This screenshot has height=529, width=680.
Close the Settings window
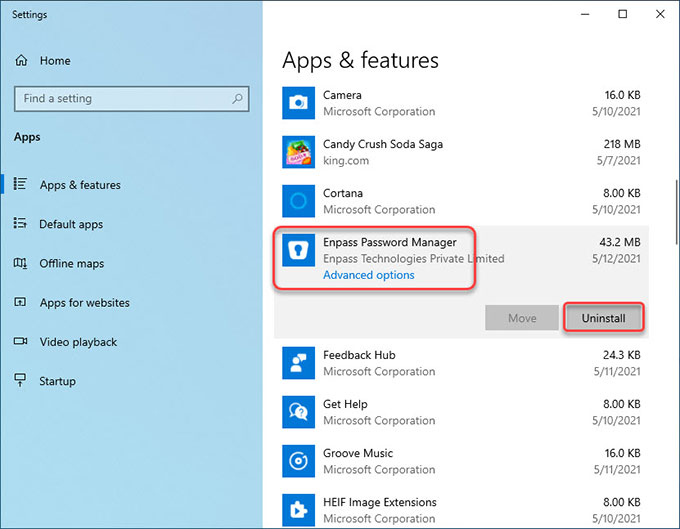660,14
